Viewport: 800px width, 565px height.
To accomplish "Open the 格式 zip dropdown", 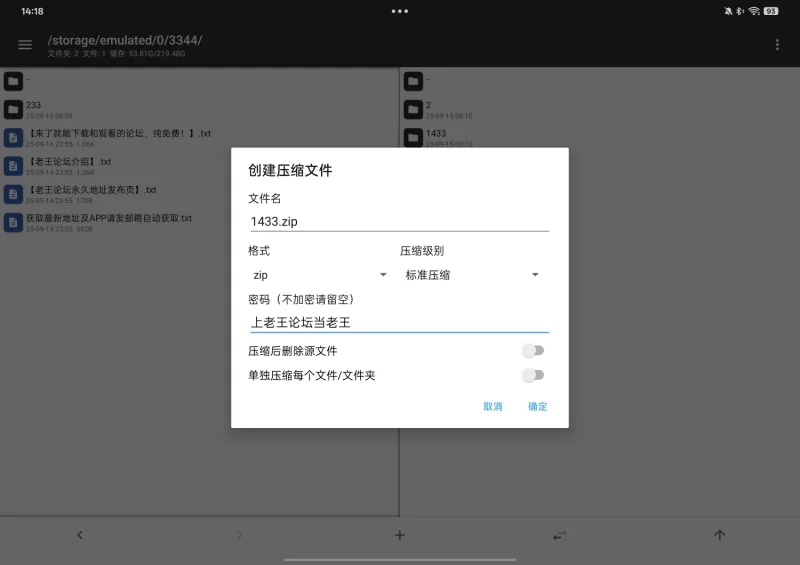I will (x=319, y=275).
